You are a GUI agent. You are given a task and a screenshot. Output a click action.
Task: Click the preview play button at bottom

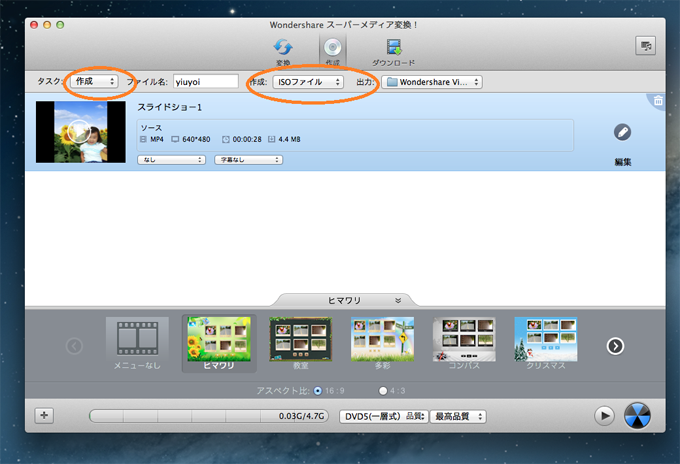coord(604,416)
